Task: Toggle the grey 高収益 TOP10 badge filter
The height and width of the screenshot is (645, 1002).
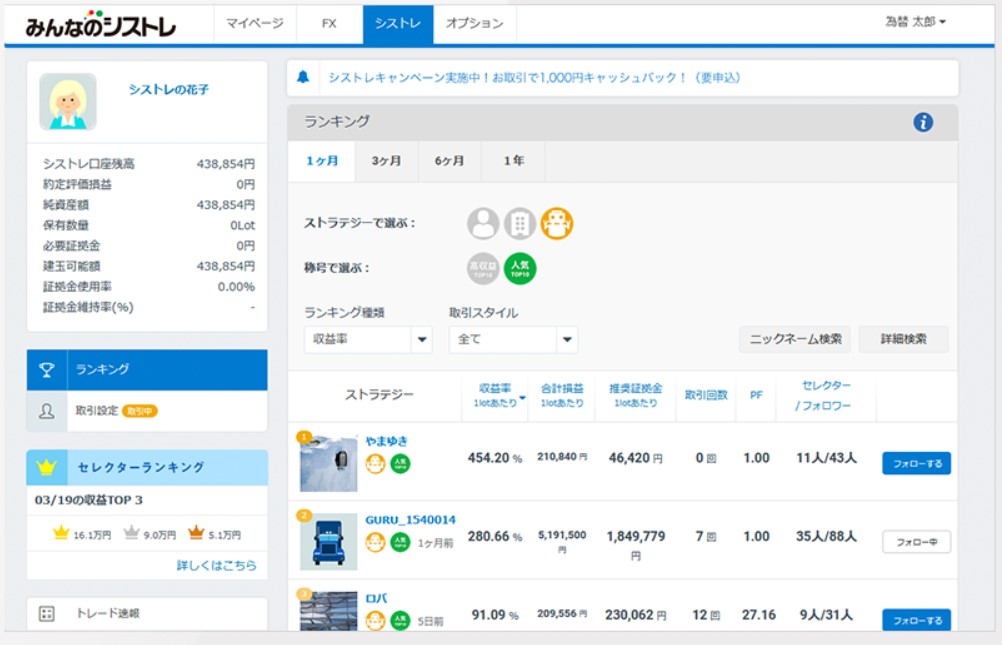Action: [x=483, y=268]
